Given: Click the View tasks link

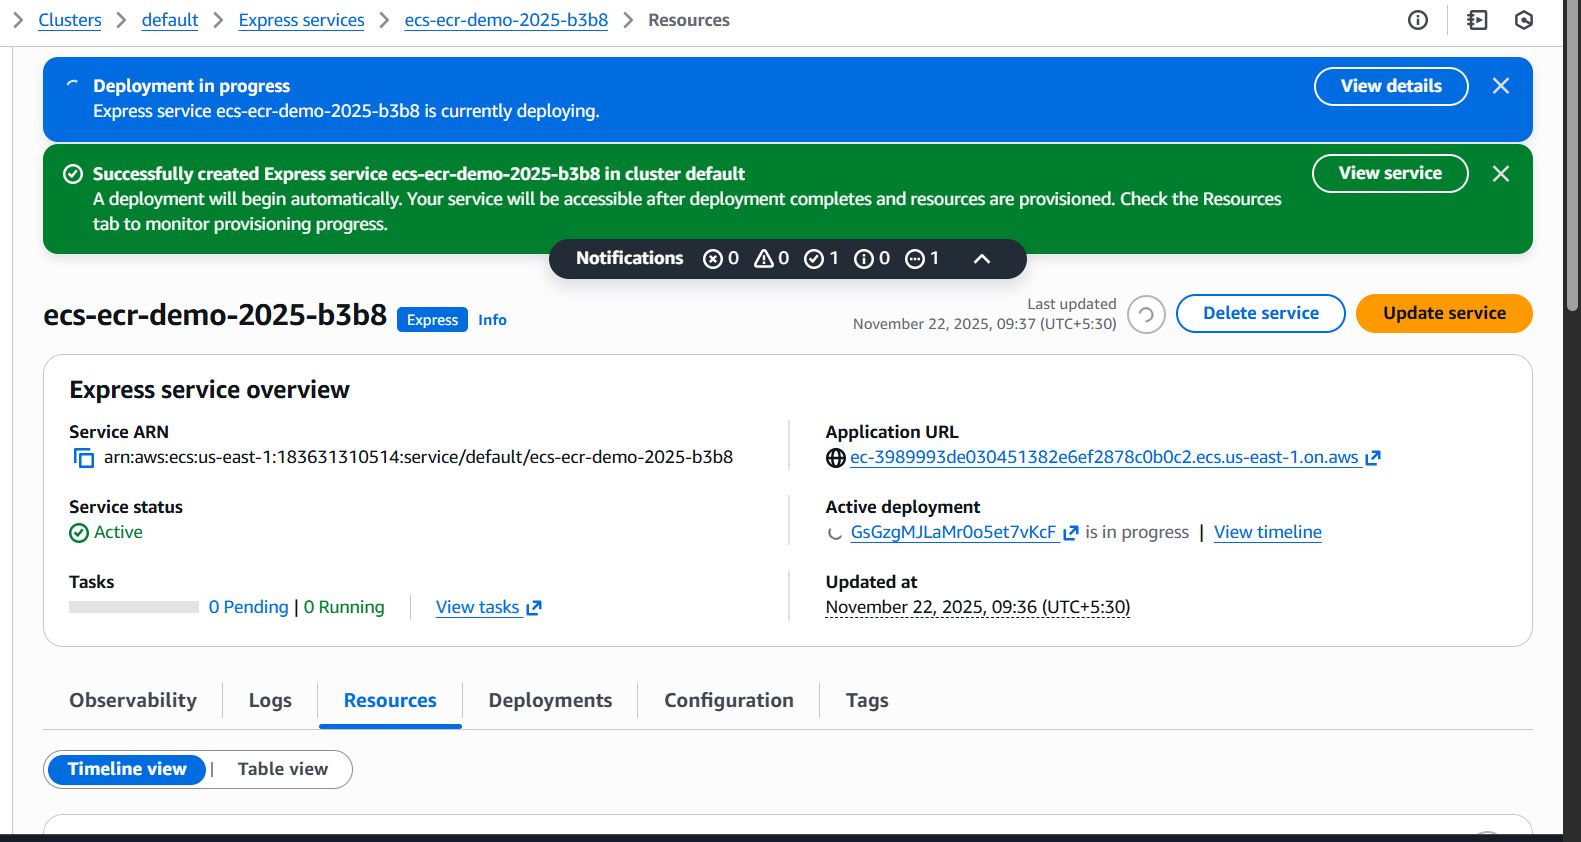Looking at the screenshot, I should 478,607.
